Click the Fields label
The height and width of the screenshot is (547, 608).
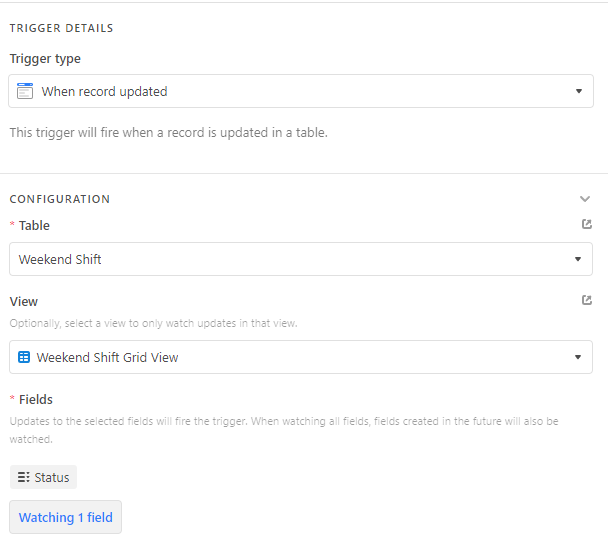(x=36, y=399)
